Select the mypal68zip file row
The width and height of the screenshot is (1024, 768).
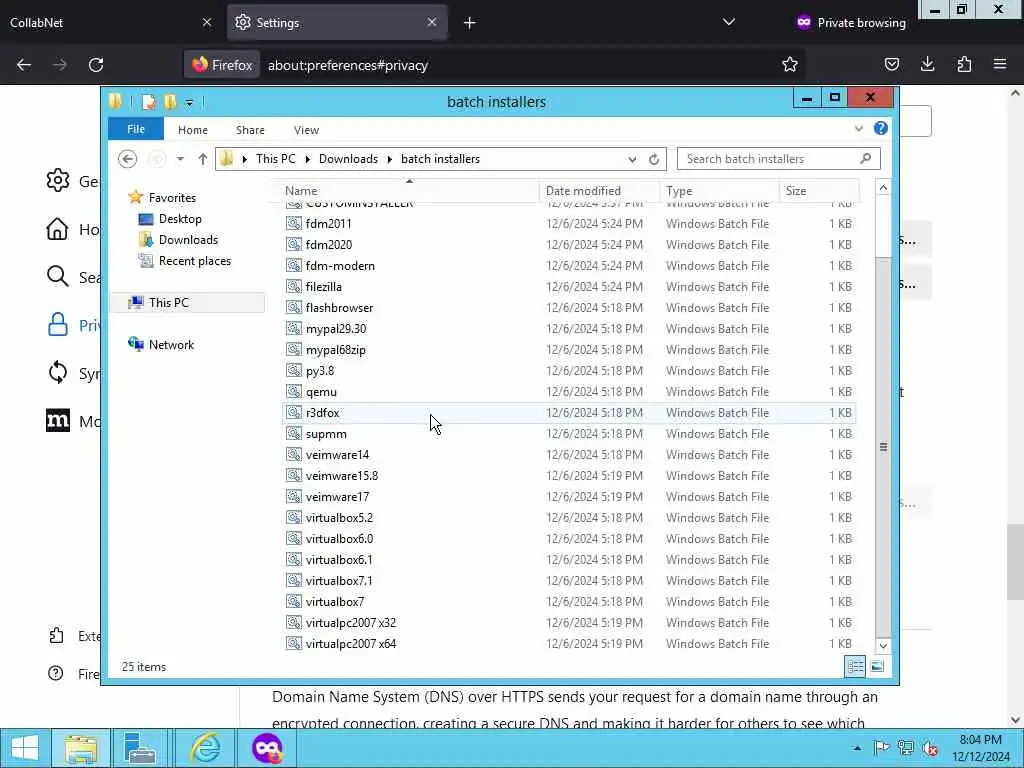tap(569, 349)
